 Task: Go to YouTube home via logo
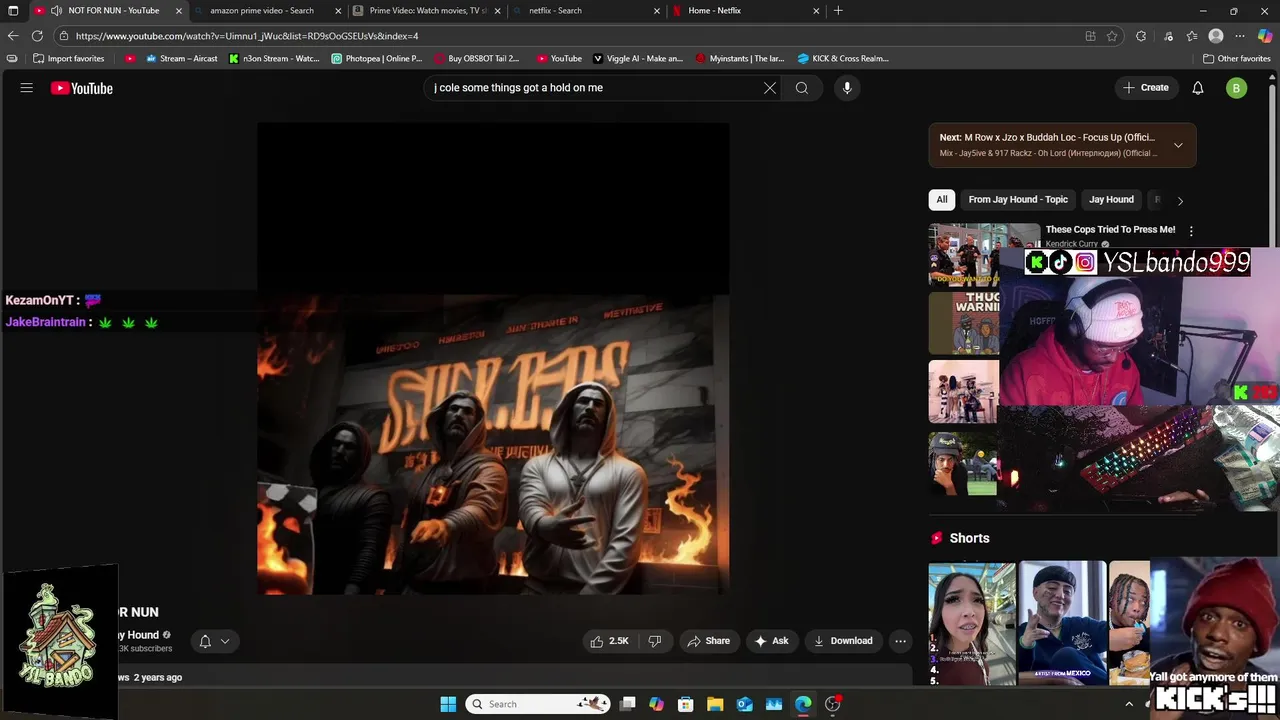[x=82, y=88]
